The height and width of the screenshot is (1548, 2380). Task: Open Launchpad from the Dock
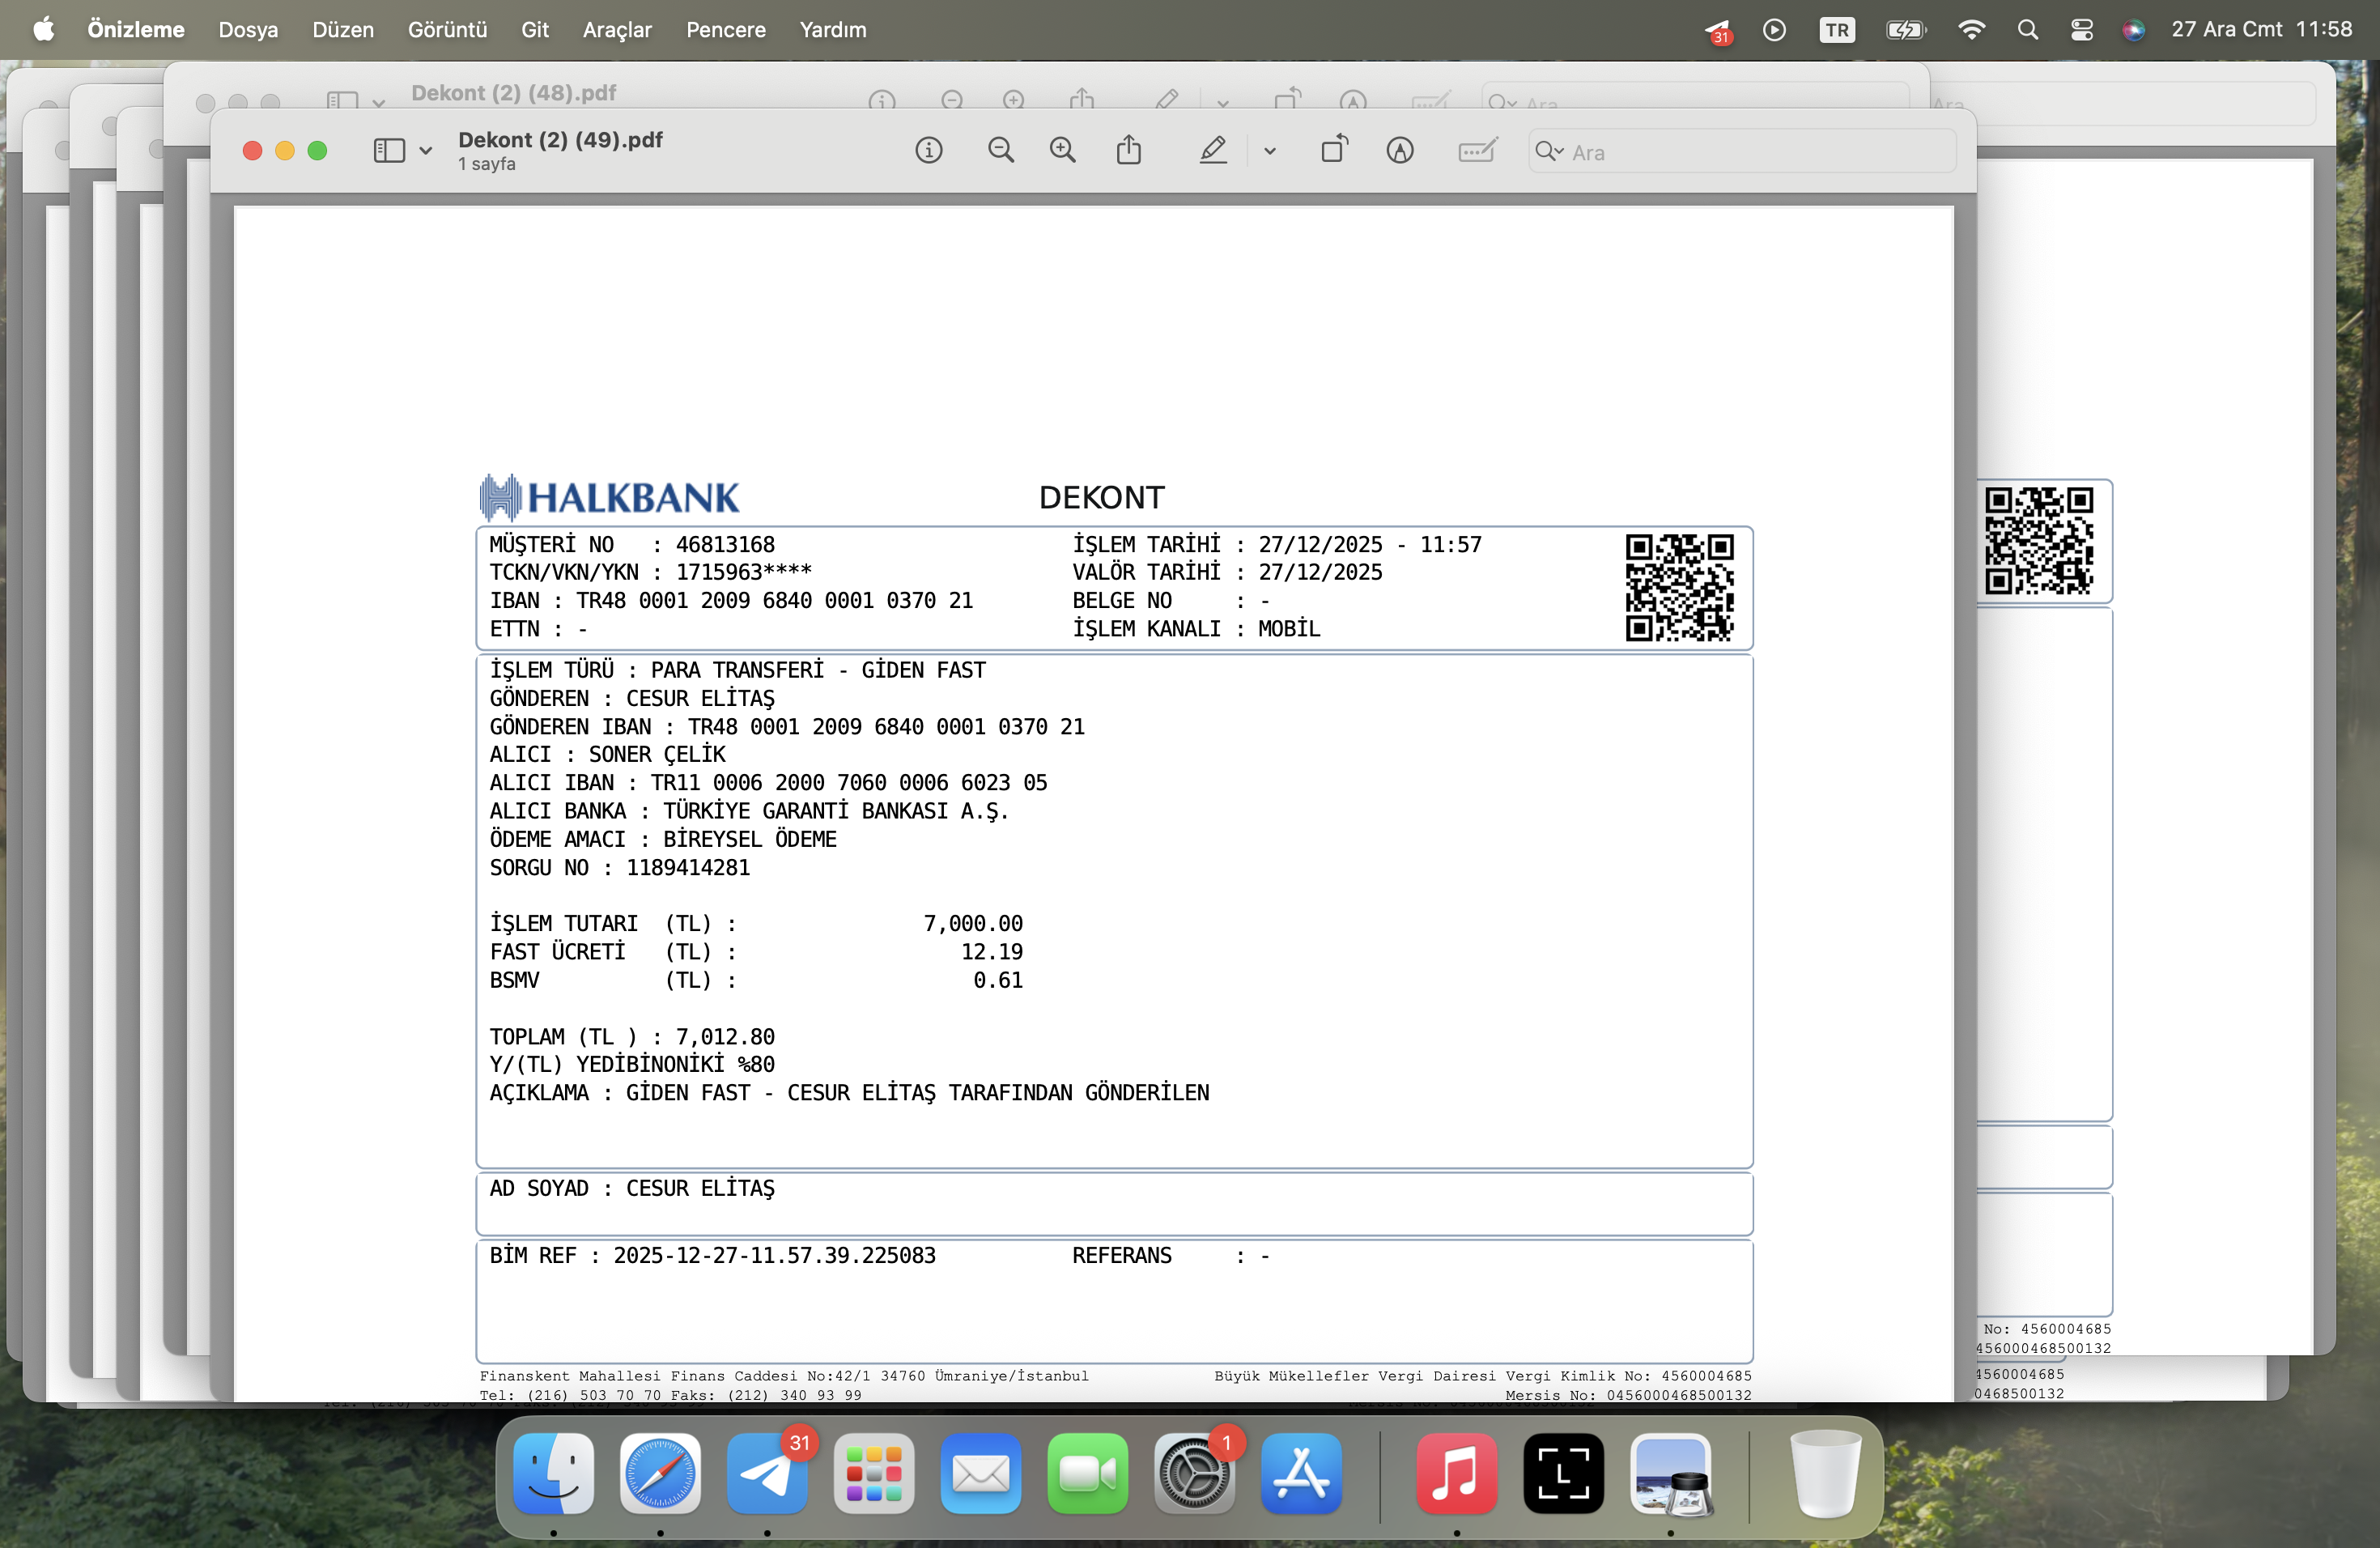pyautogui.click(x=874, y=1473)
